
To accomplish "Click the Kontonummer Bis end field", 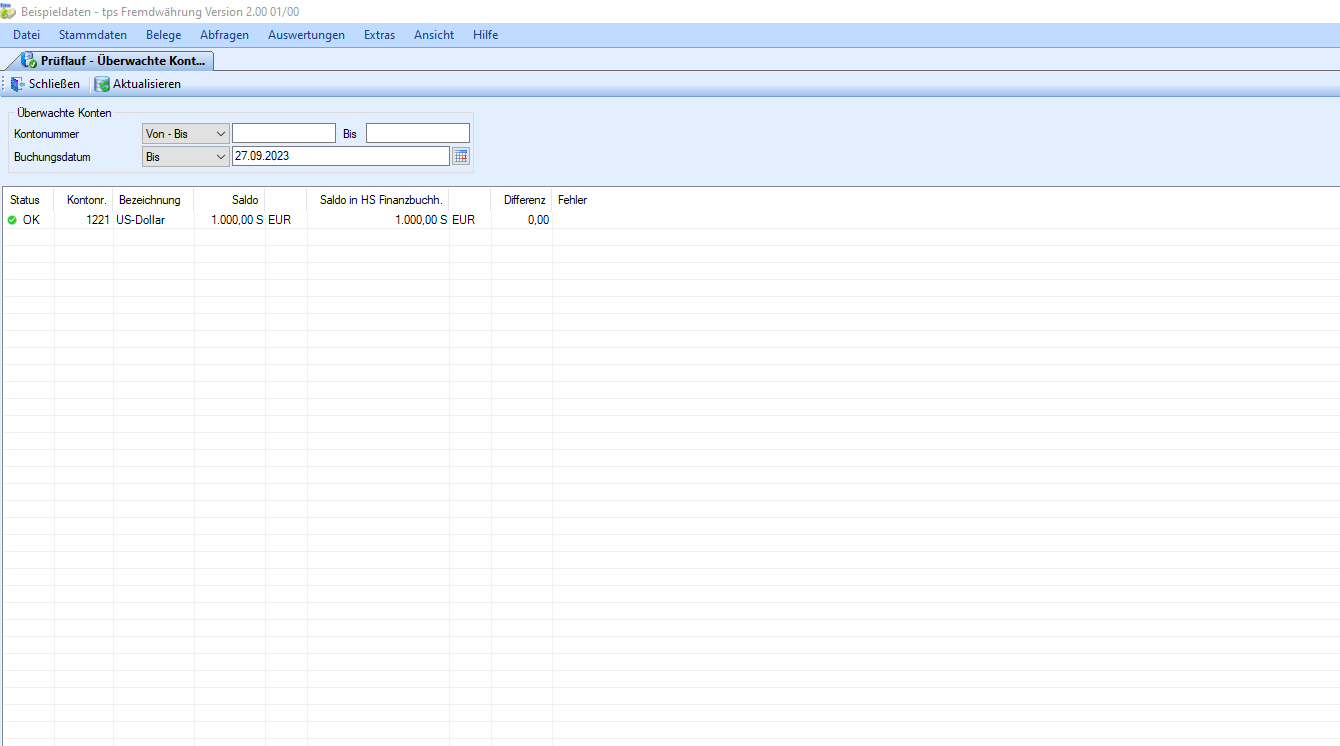I will [x=417, y=134].
